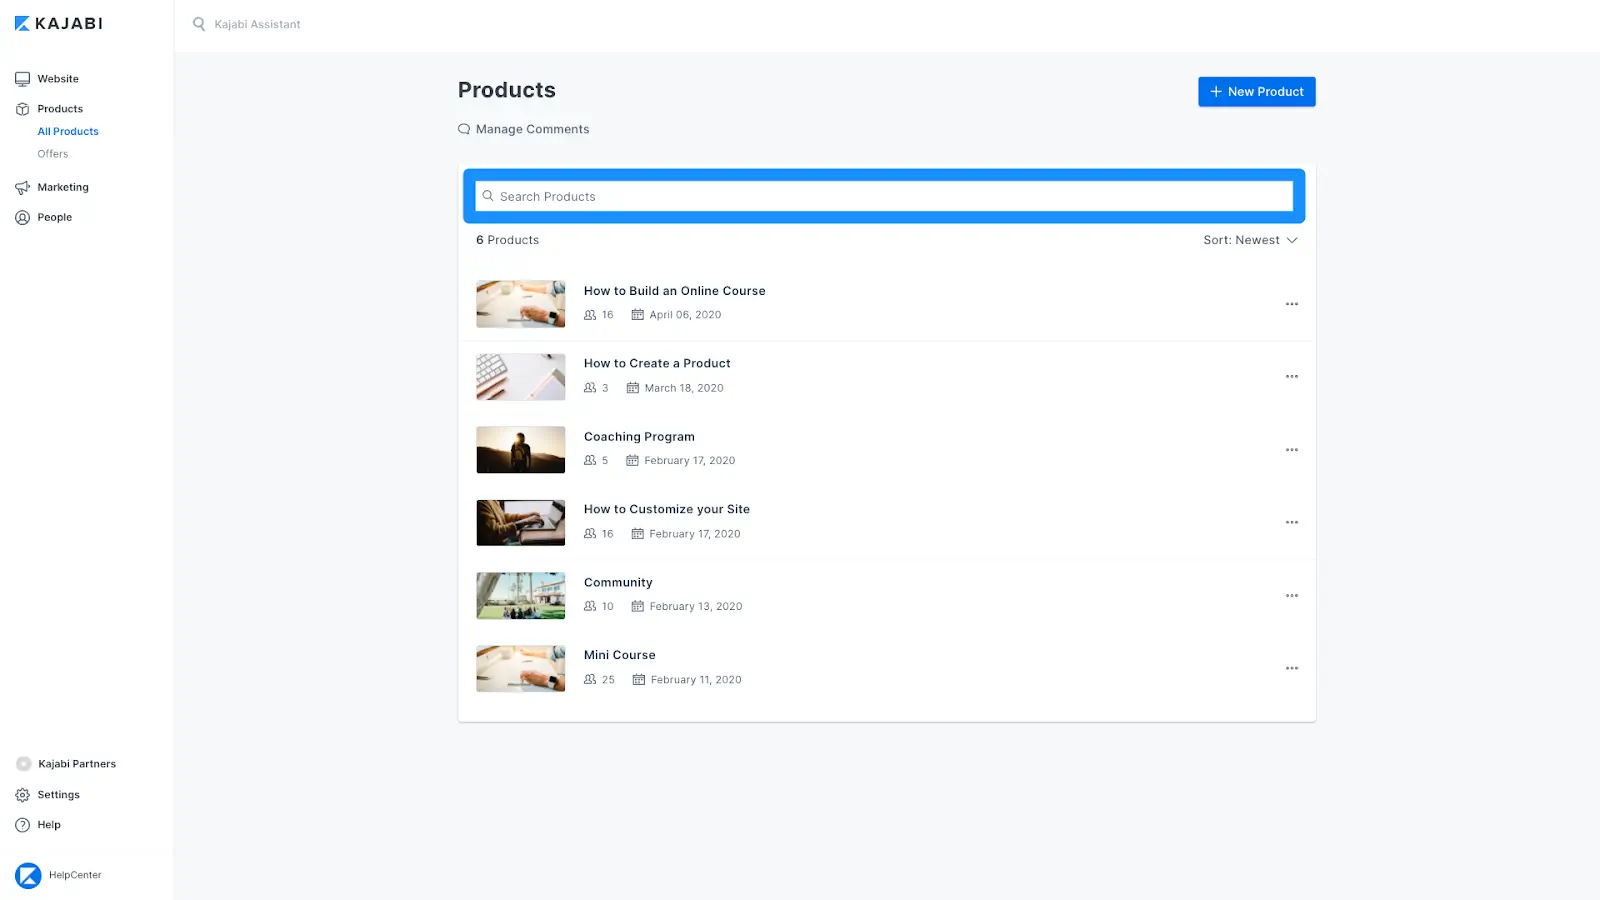Click the New Product button
1600x900 pixels.
1256,91
